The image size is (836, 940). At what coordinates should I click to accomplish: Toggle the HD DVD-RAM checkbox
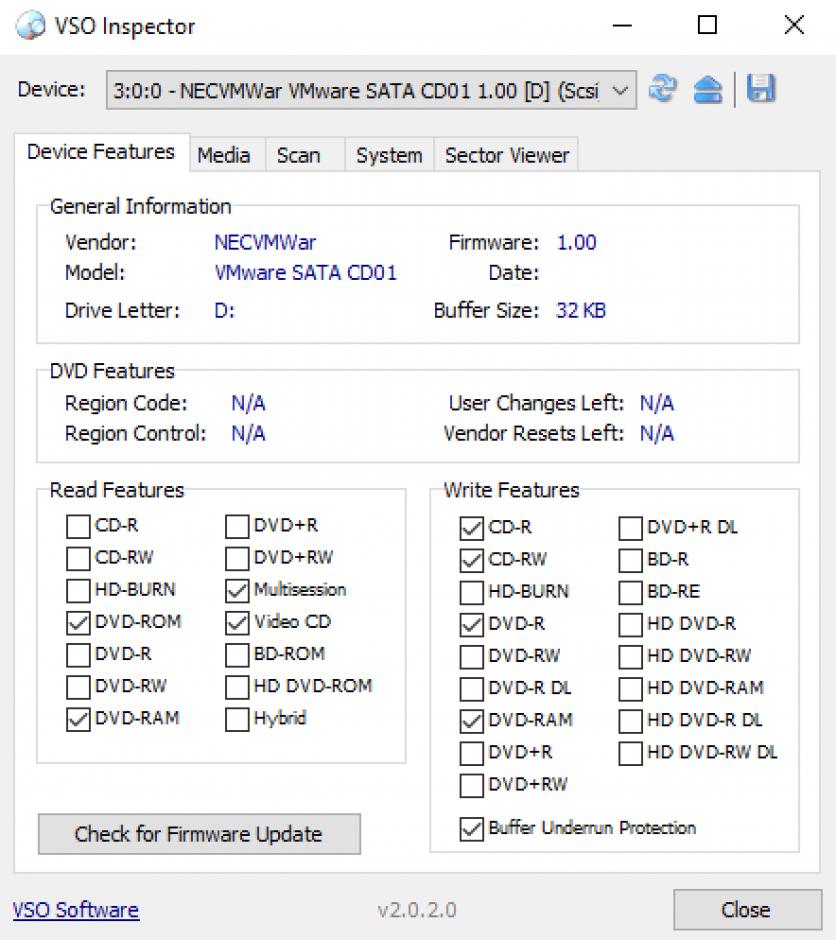click(x=630, y=689)
